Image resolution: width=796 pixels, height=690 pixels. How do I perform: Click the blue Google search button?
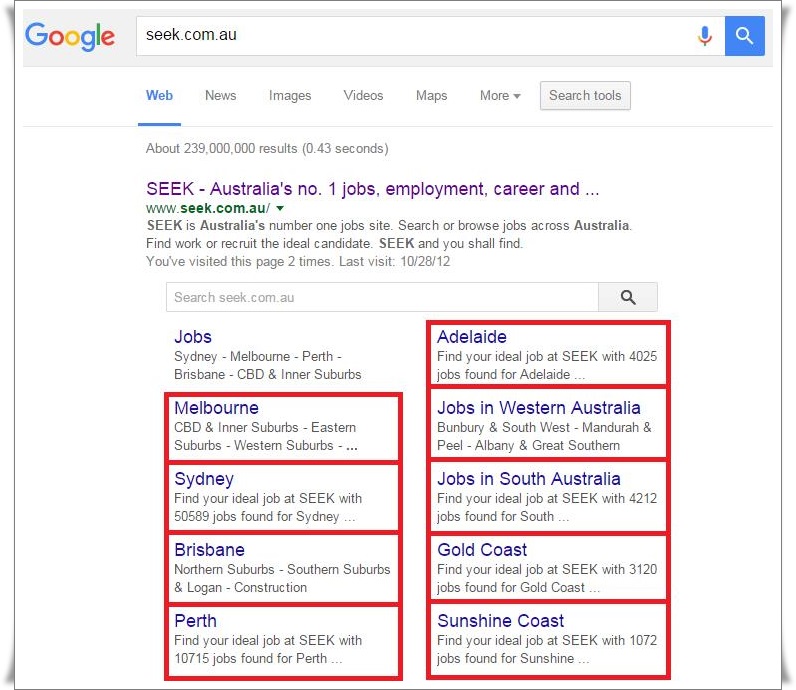744,36
